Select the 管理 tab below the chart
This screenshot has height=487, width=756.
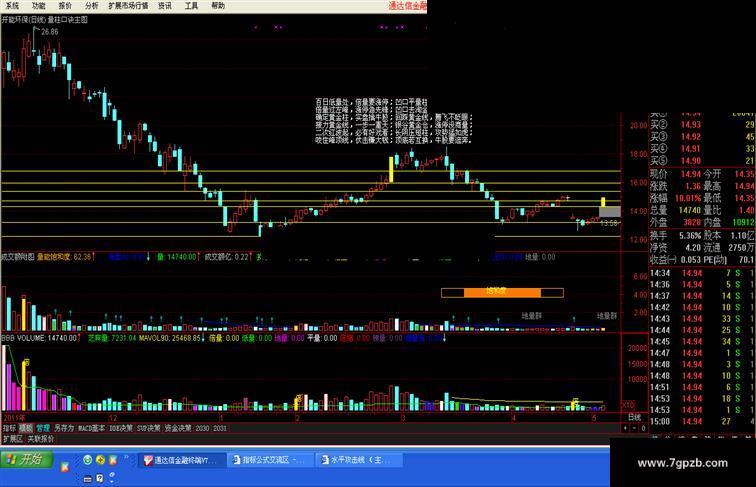tap(43, 428)
